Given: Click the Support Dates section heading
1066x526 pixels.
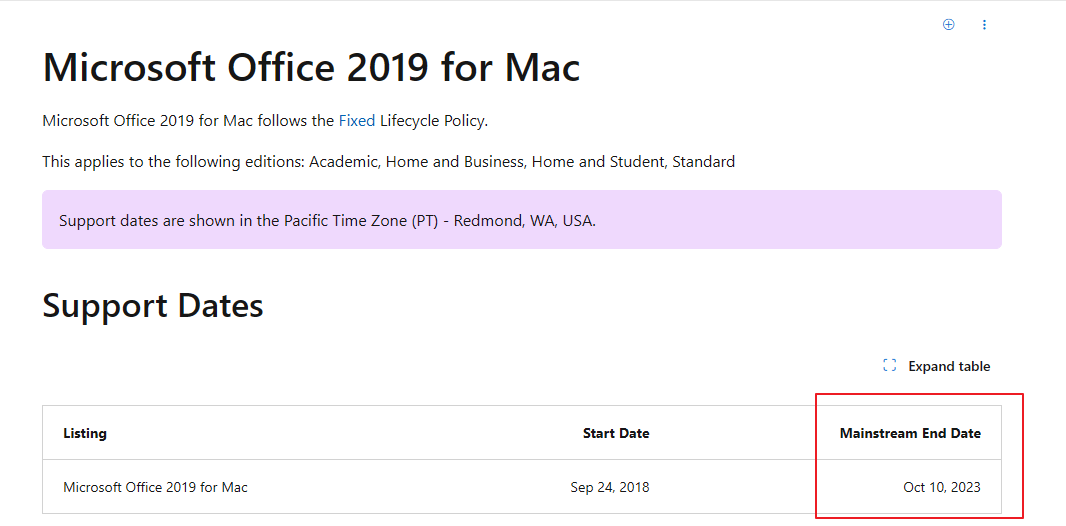Looking at the screenshot, I should tap(153, 306).
